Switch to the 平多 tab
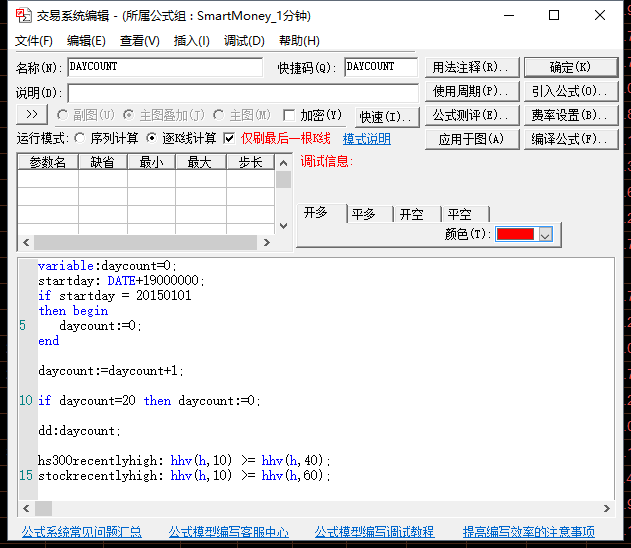 369,214
